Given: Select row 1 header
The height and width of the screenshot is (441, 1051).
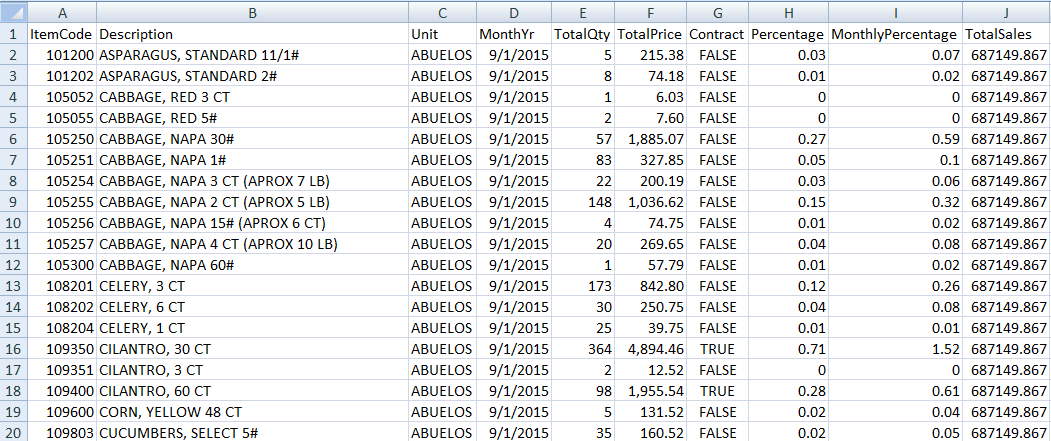Looking at the screenshot, I should [x=13, y=34].
